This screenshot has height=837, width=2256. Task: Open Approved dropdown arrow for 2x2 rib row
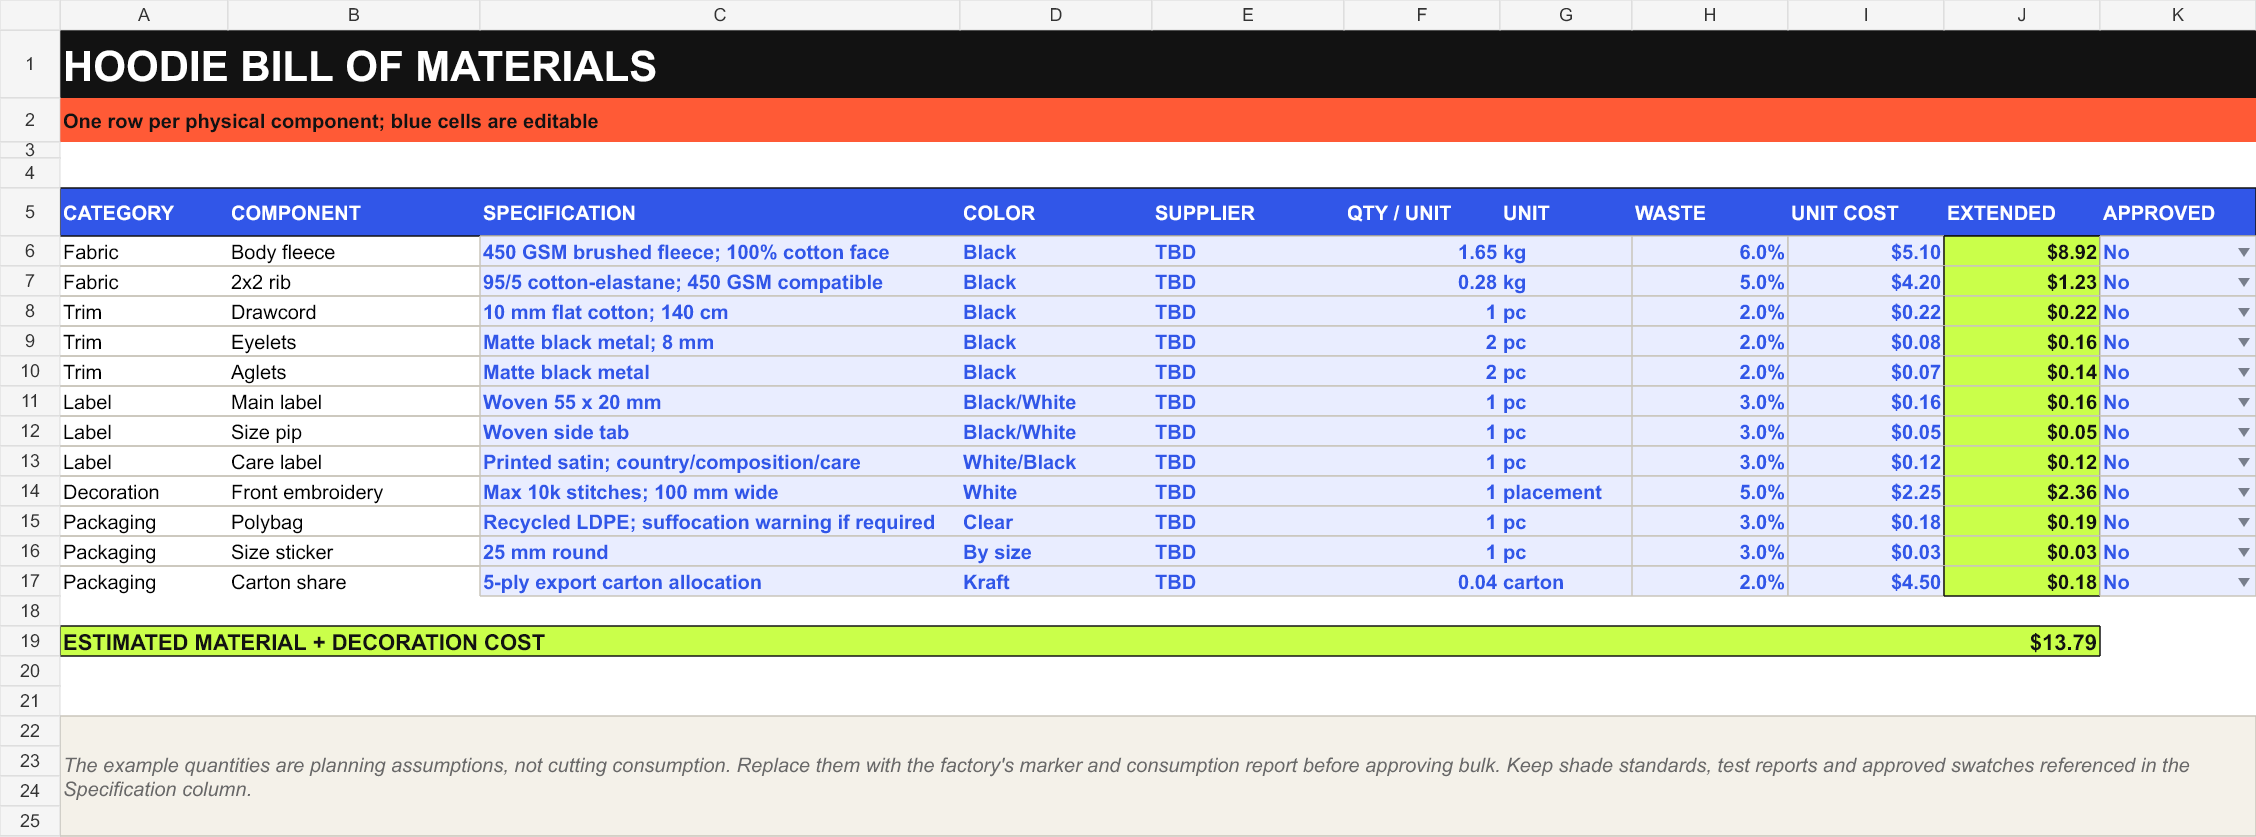(x=2243, y=283)
